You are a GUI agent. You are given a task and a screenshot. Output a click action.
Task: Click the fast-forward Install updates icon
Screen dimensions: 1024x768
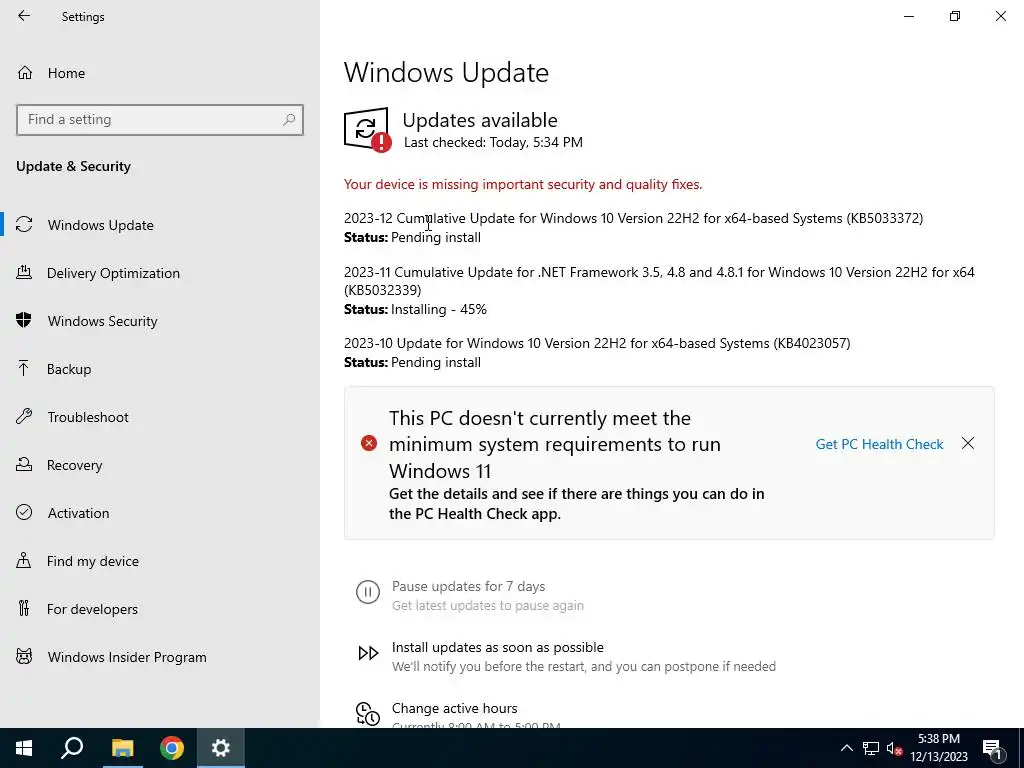(x=368, y=652)
